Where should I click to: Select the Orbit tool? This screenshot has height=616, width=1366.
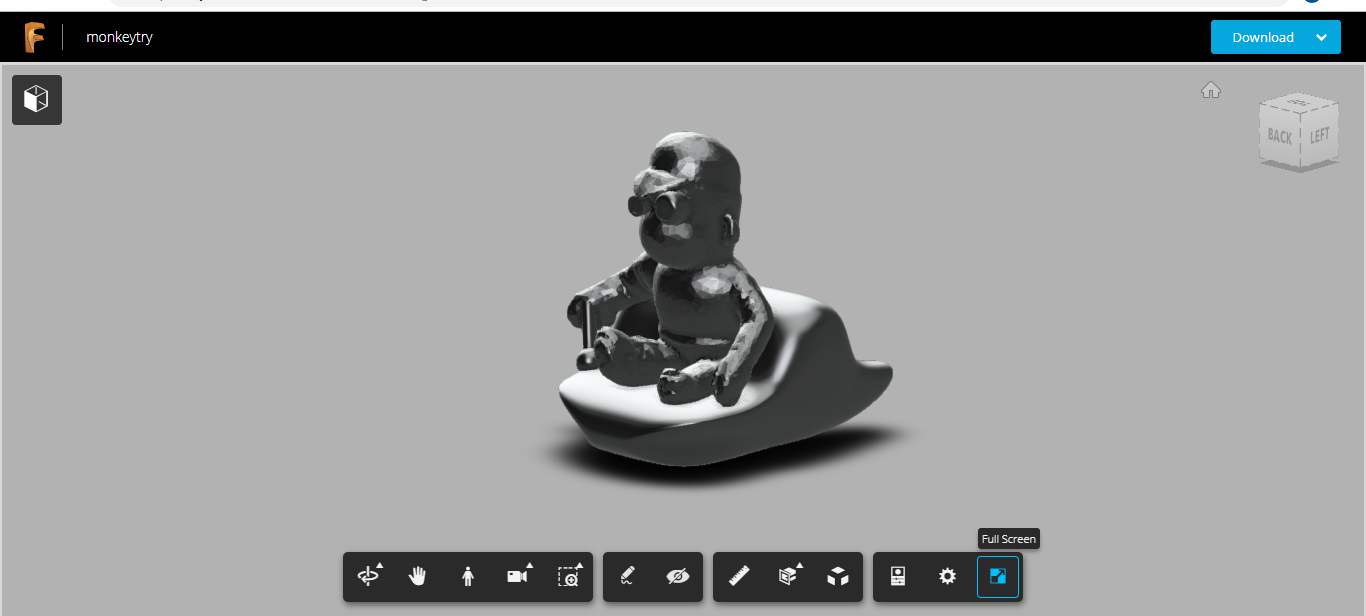368,576
